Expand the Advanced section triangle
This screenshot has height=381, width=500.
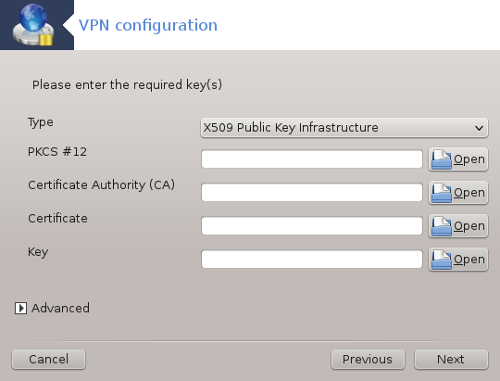pos(21,308)
